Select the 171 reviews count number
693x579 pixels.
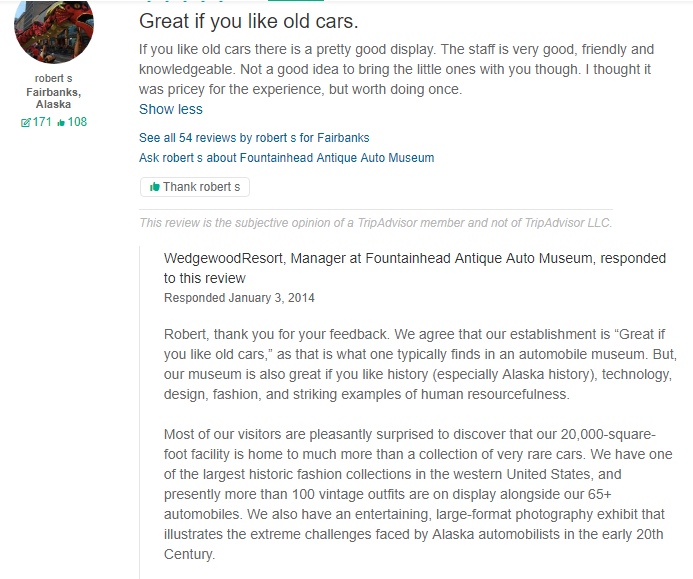42,122
